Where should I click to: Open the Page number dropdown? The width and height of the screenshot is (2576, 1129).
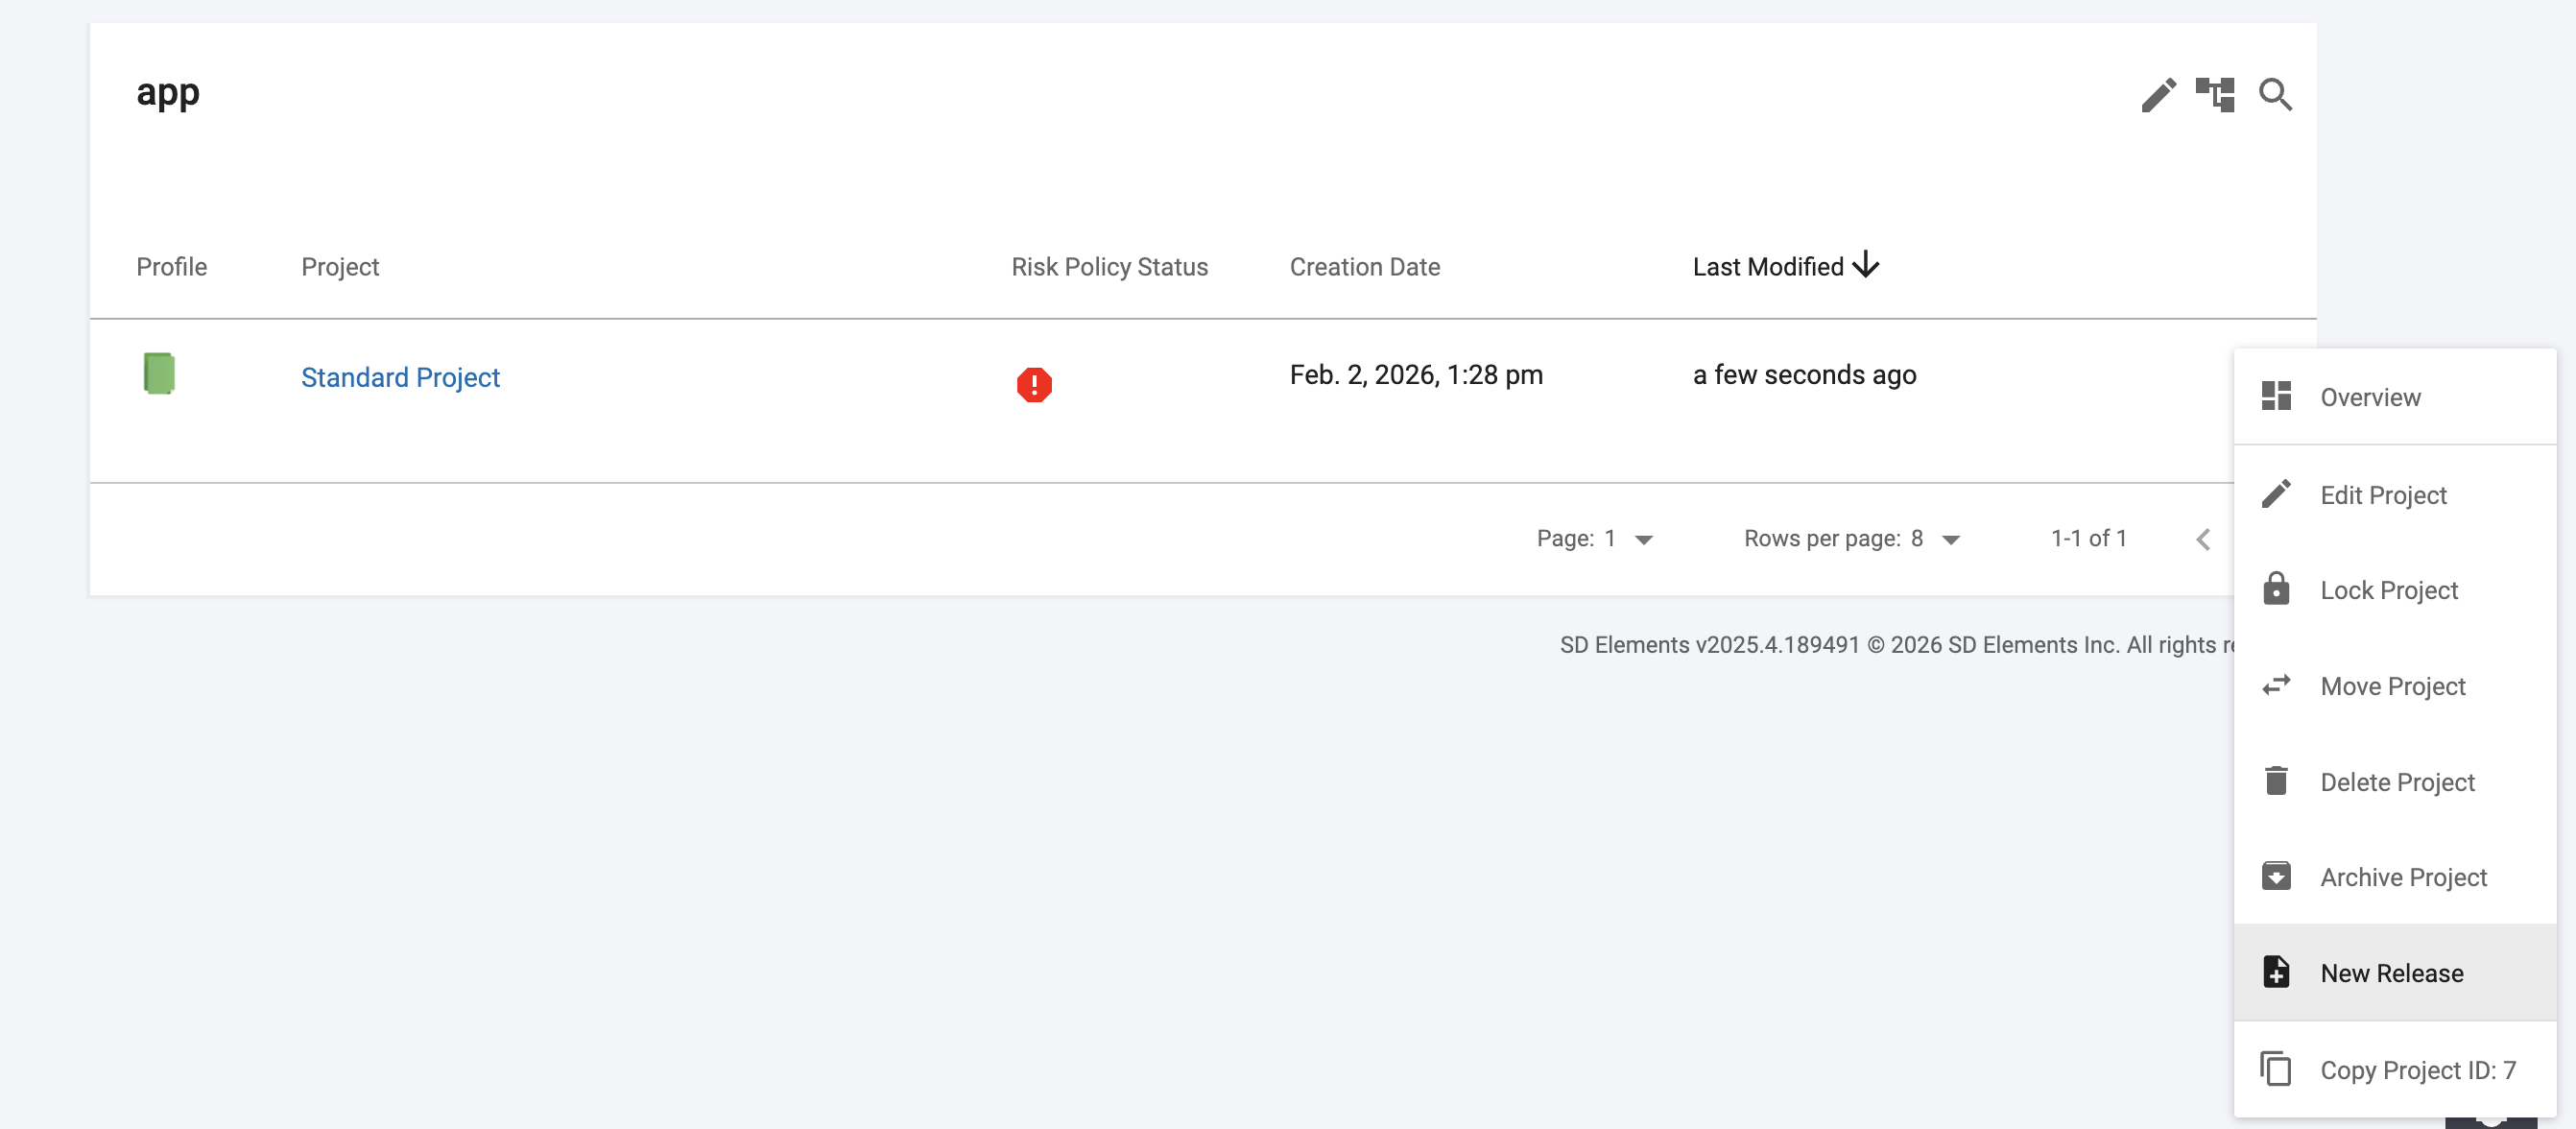(x=1643, y=540)
